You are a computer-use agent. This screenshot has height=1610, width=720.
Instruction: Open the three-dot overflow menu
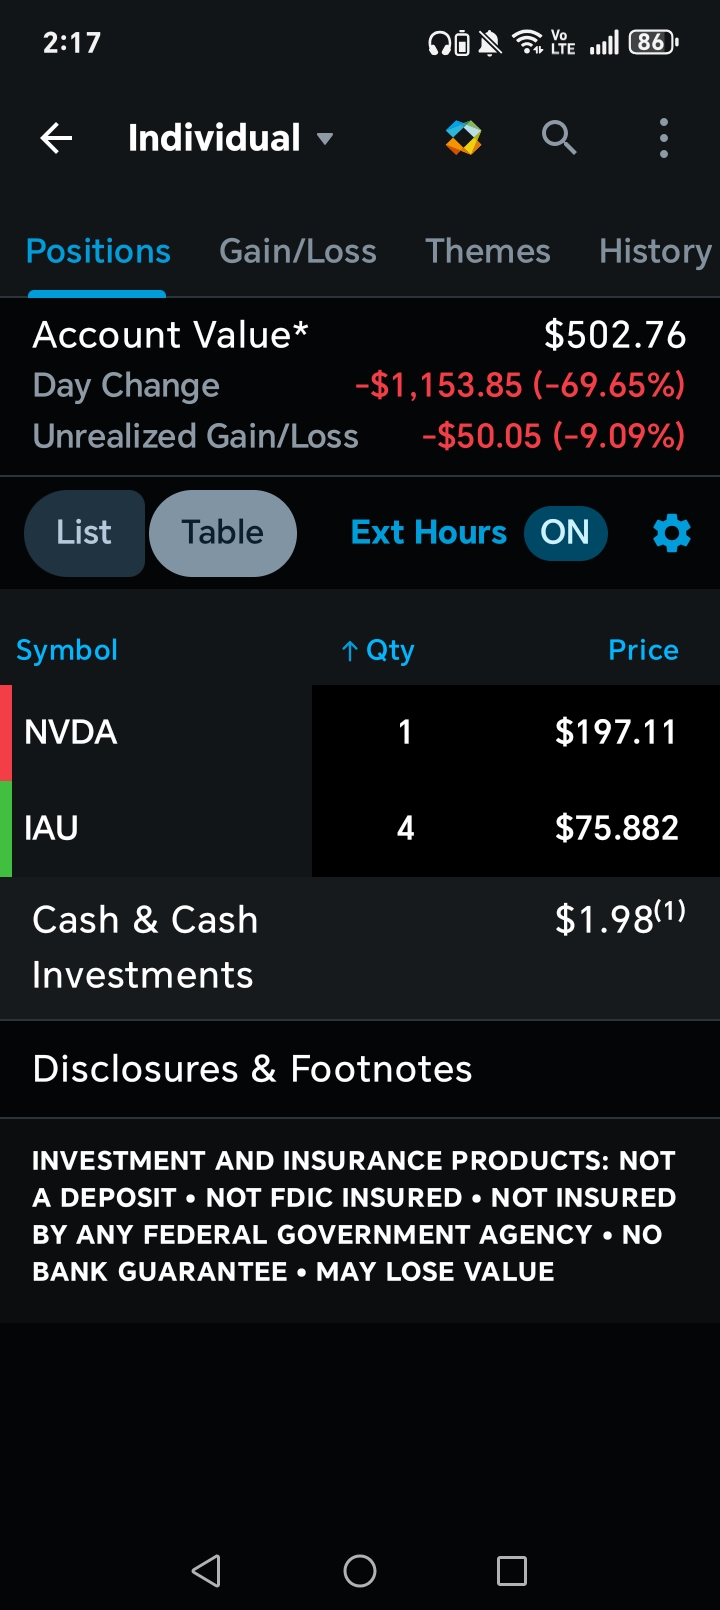[664, 138]
